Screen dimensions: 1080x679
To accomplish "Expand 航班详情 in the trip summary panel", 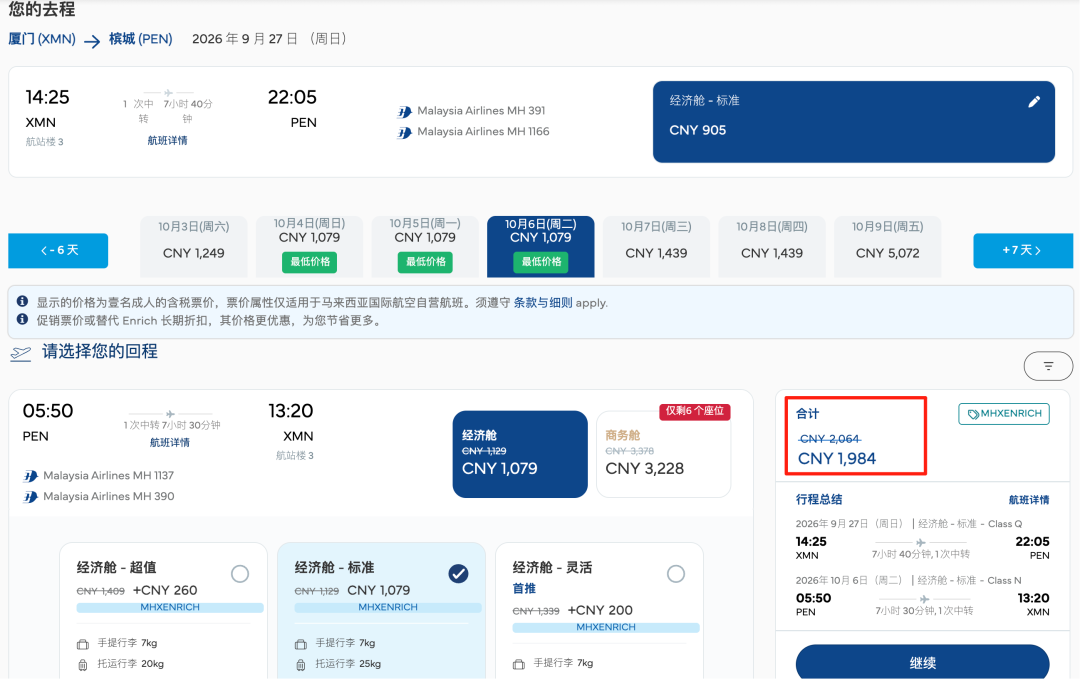I will pyautogui.click(x=1029, y=498).
